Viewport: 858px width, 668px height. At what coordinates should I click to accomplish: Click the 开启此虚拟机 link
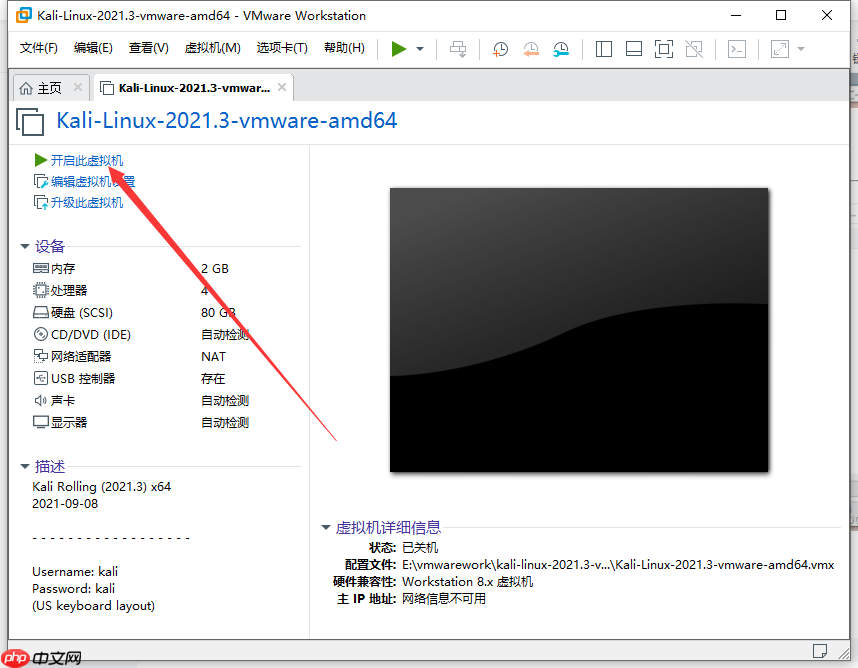coord(88,160)
